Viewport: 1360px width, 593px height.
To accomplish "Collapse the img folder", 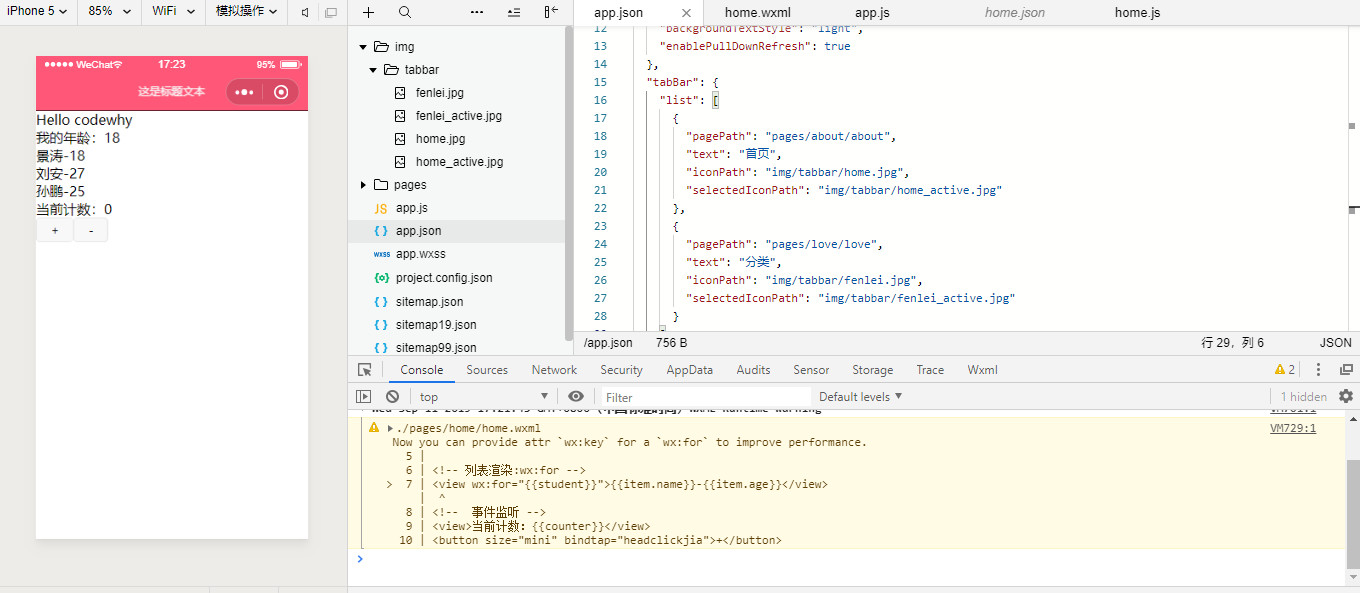I will click(365, 47).
